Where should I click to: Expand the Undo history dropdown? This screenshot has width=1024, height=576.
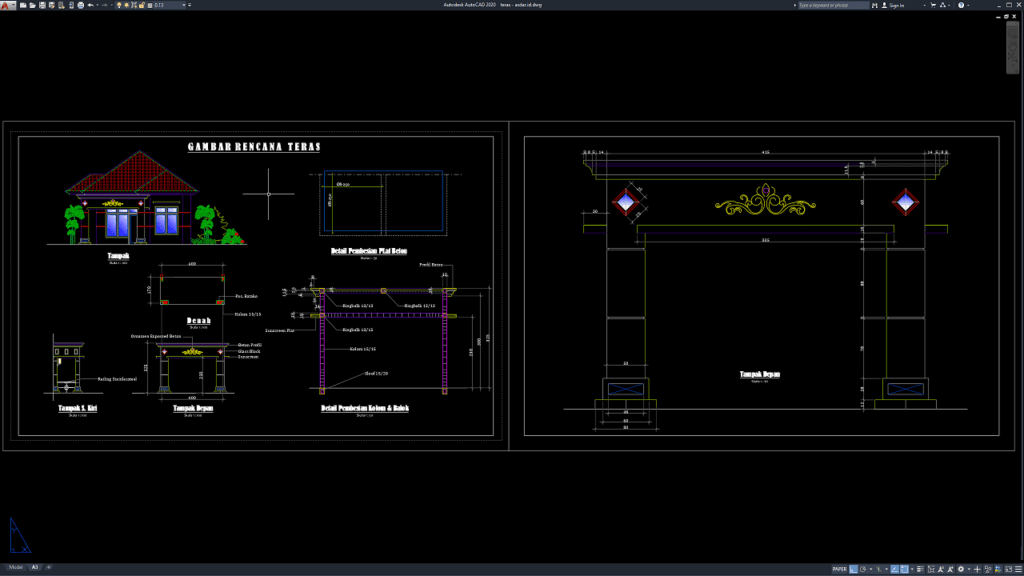[97, 5]
